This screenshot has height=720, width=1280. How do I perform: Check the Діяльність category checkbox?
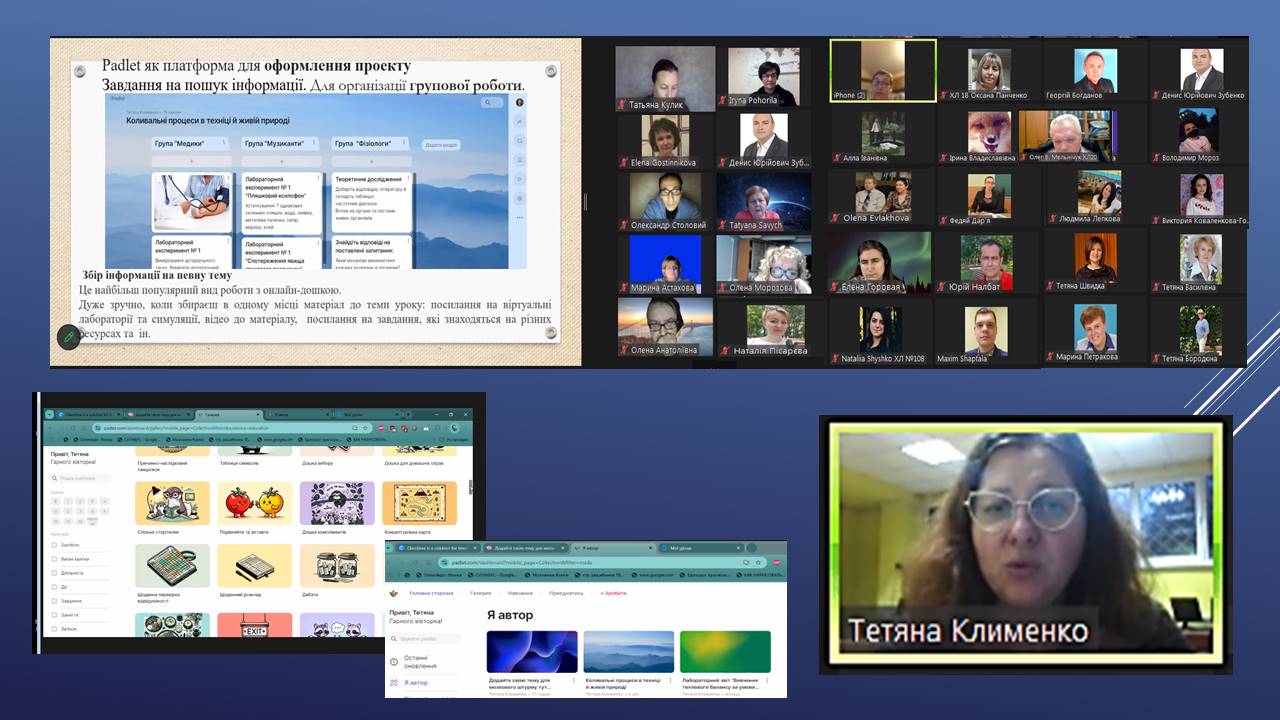(54, 573)
